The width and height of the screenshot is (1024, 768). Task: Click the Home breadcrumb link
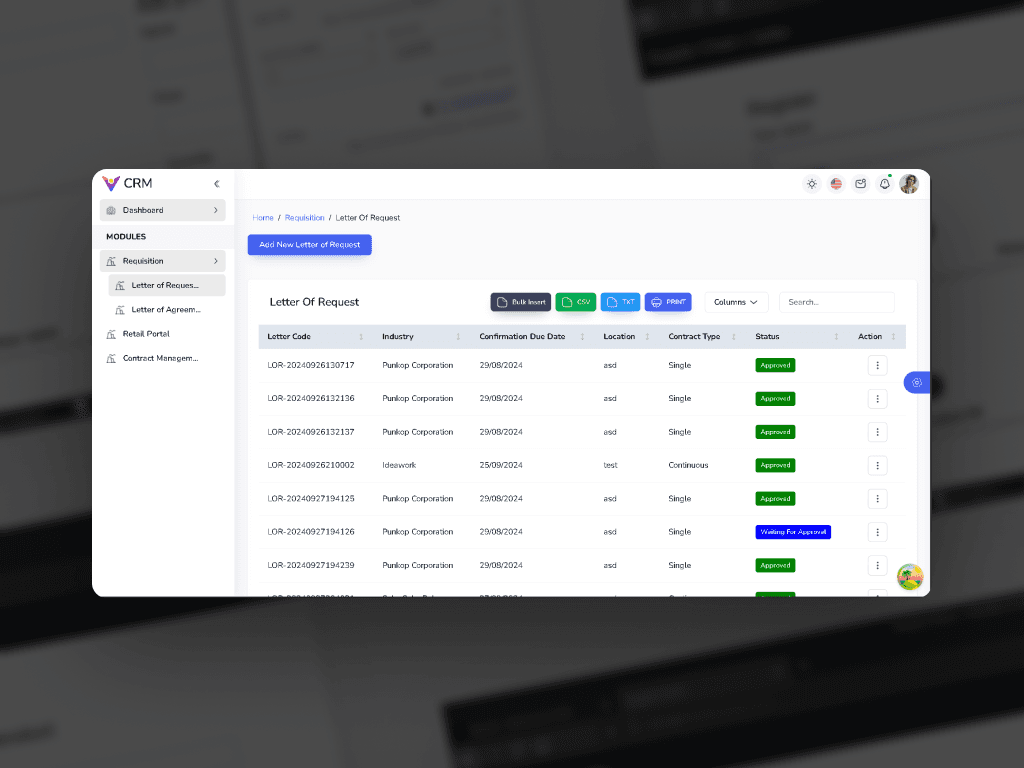coord(263,218)
